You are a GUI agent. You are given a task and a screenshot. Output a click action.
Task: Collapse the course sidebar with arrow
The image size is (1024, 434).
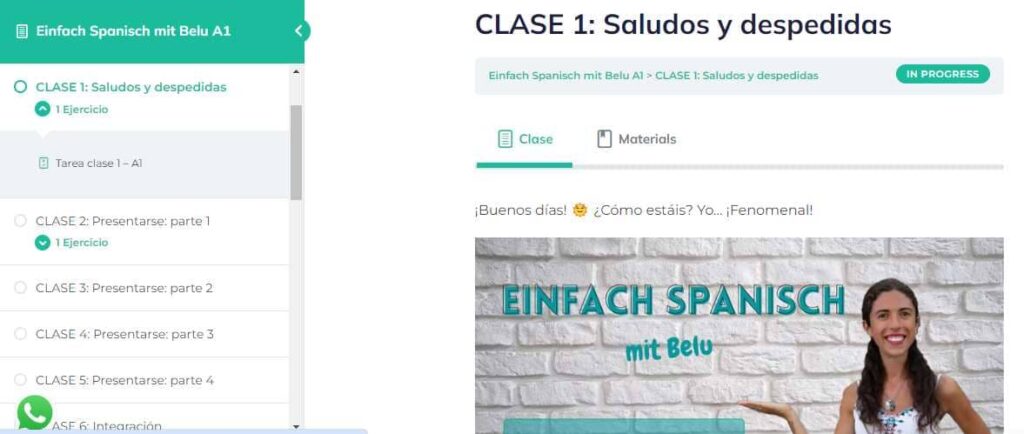tap(299, 31)
